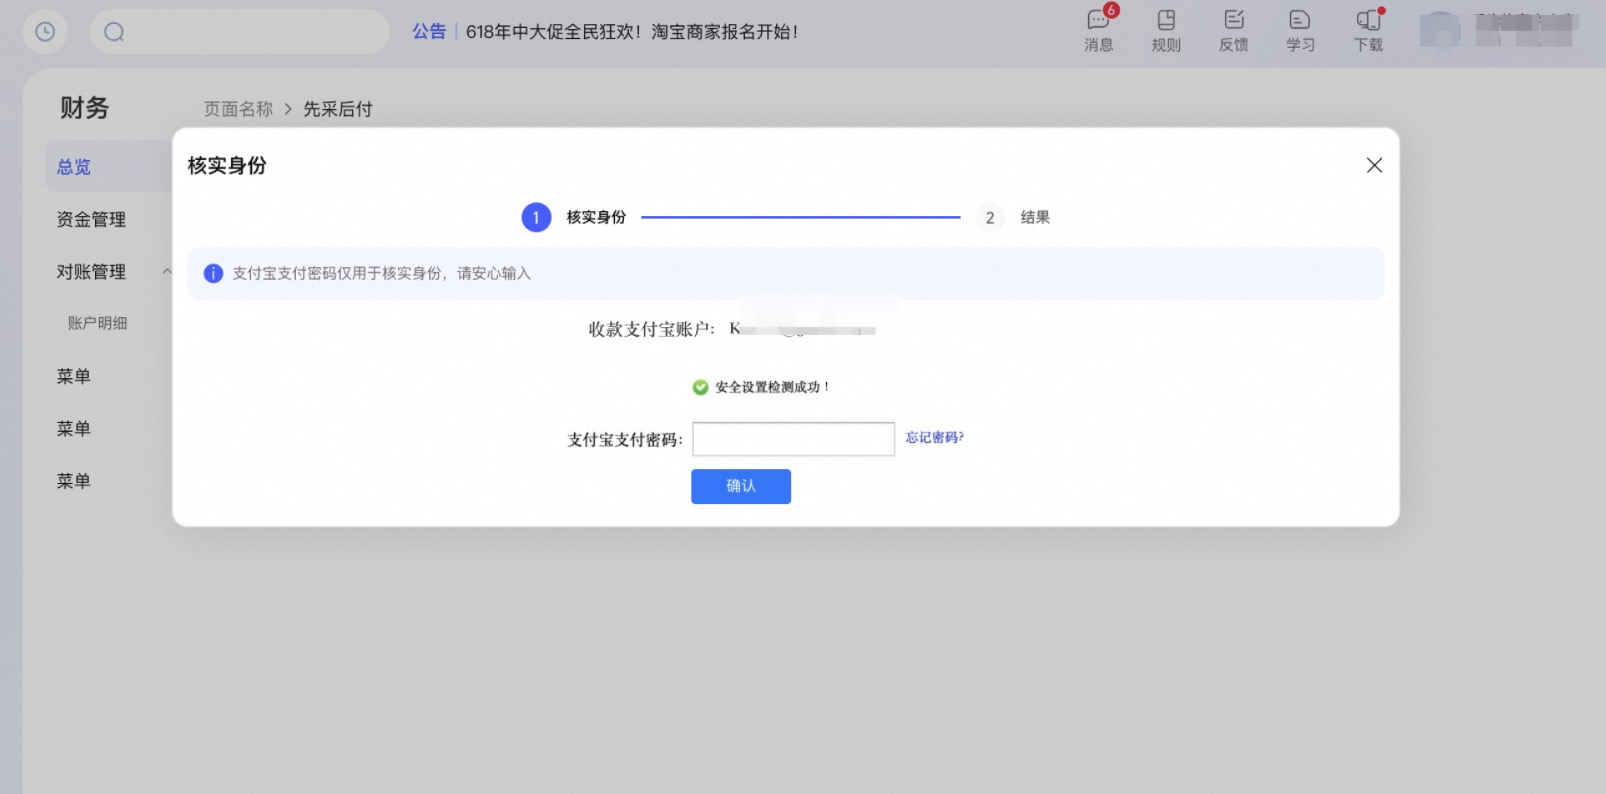
Task: Close the 核实身份 dialog
Action: 1374,165
